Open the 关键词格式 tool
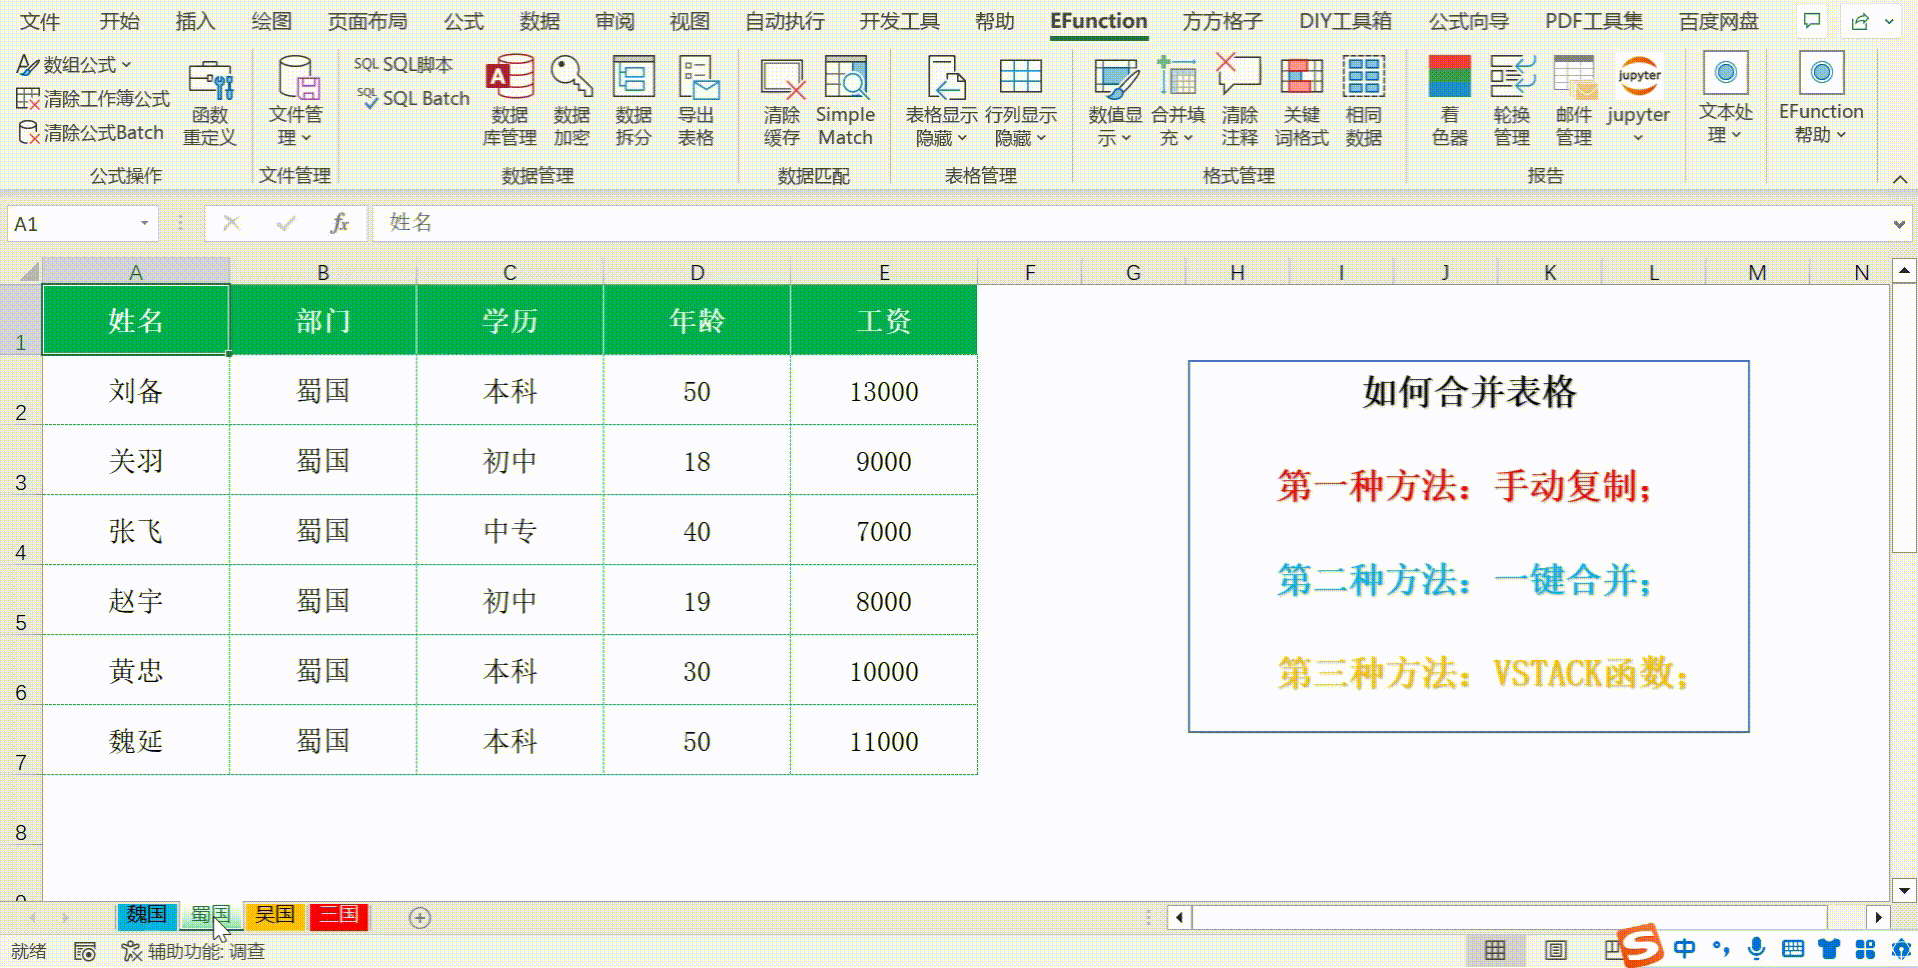Viewport: 1918px width, 968px height. click(x=1301, y=102)
